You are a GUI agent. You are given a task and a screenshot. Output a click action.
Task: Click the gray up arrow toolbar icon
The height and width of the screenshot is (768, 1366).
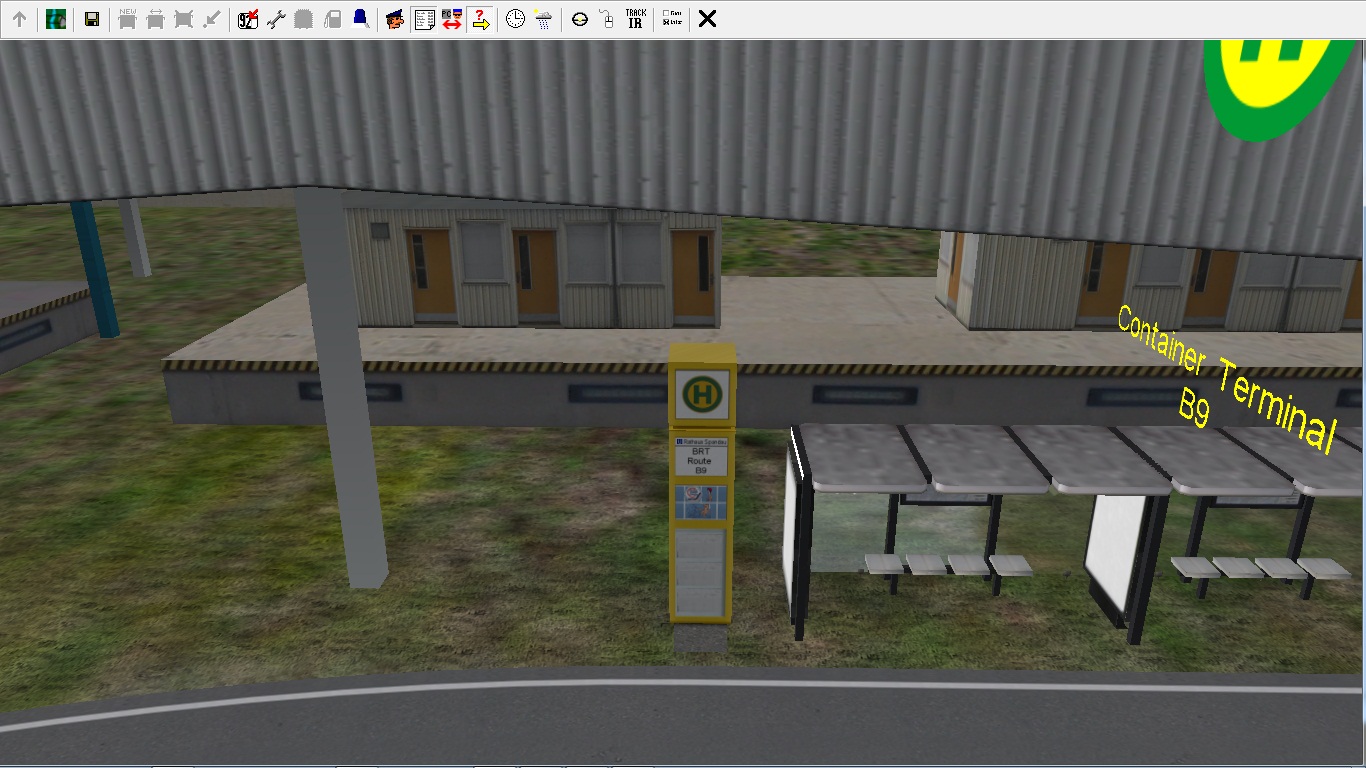[x=19, y=19]
